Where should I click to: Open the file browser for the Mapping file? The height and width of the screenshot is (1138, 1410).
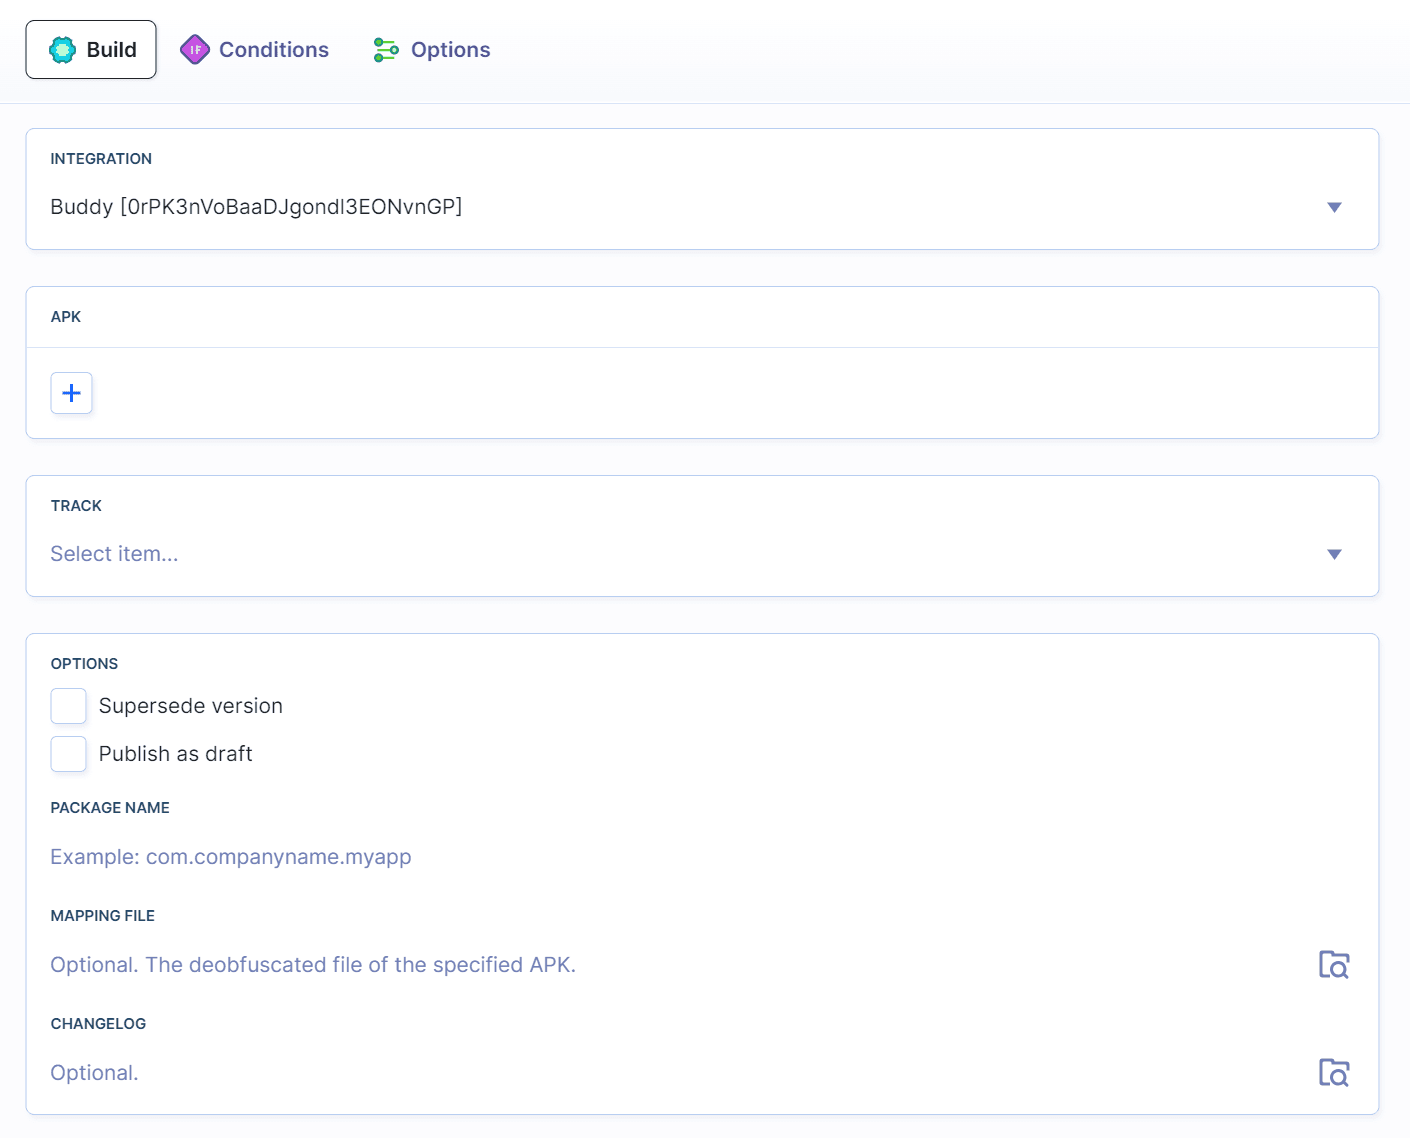(1334, 964)
